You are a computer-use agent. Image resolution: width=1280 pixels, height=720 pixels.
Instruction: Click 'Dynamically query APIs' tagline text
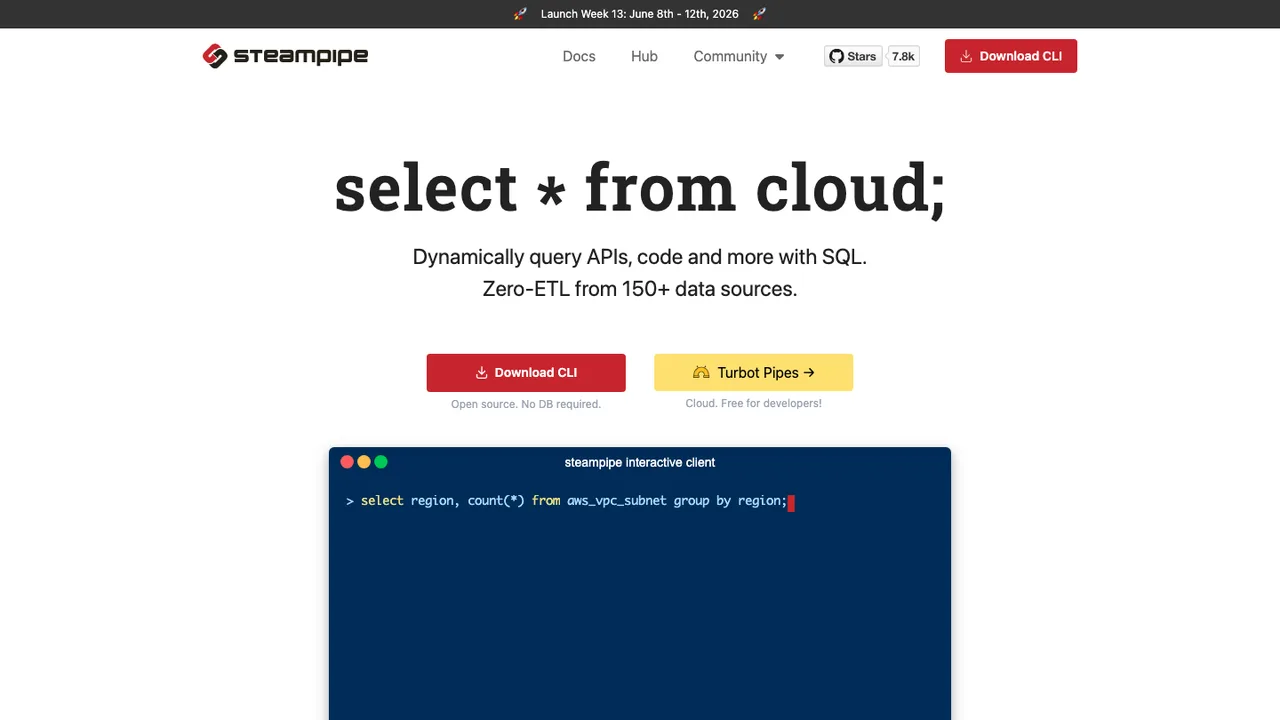click(x=640, y=257)
